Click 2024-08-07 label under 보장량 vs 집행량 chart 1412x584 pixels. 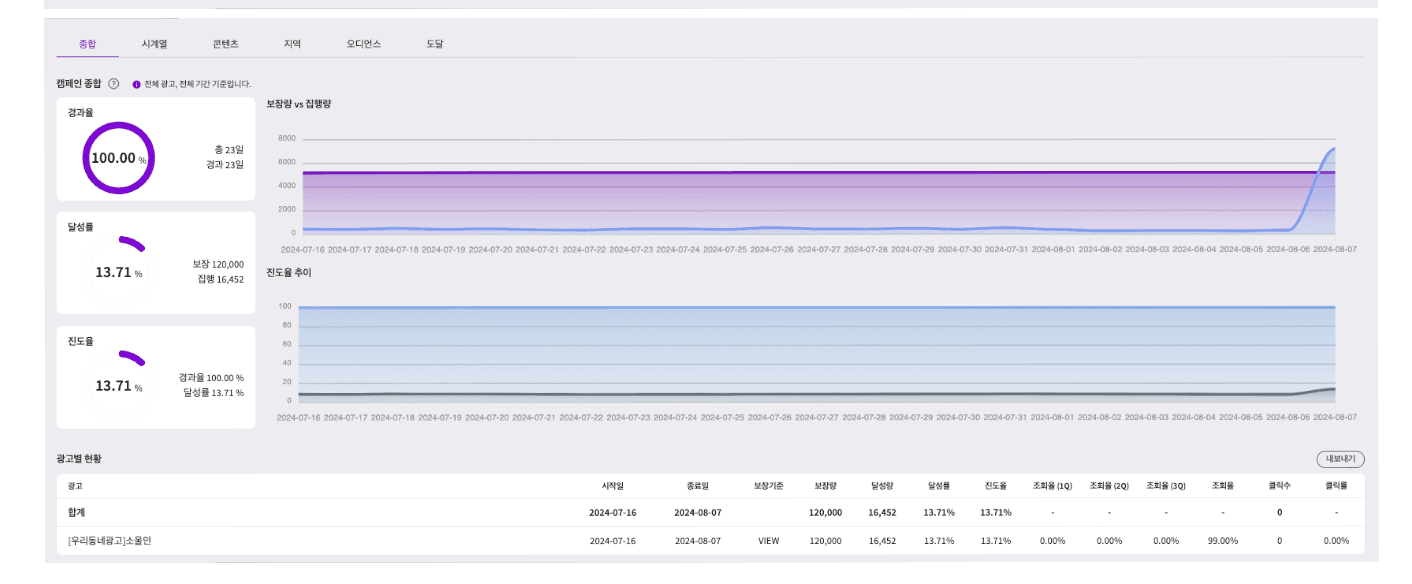1335,248
